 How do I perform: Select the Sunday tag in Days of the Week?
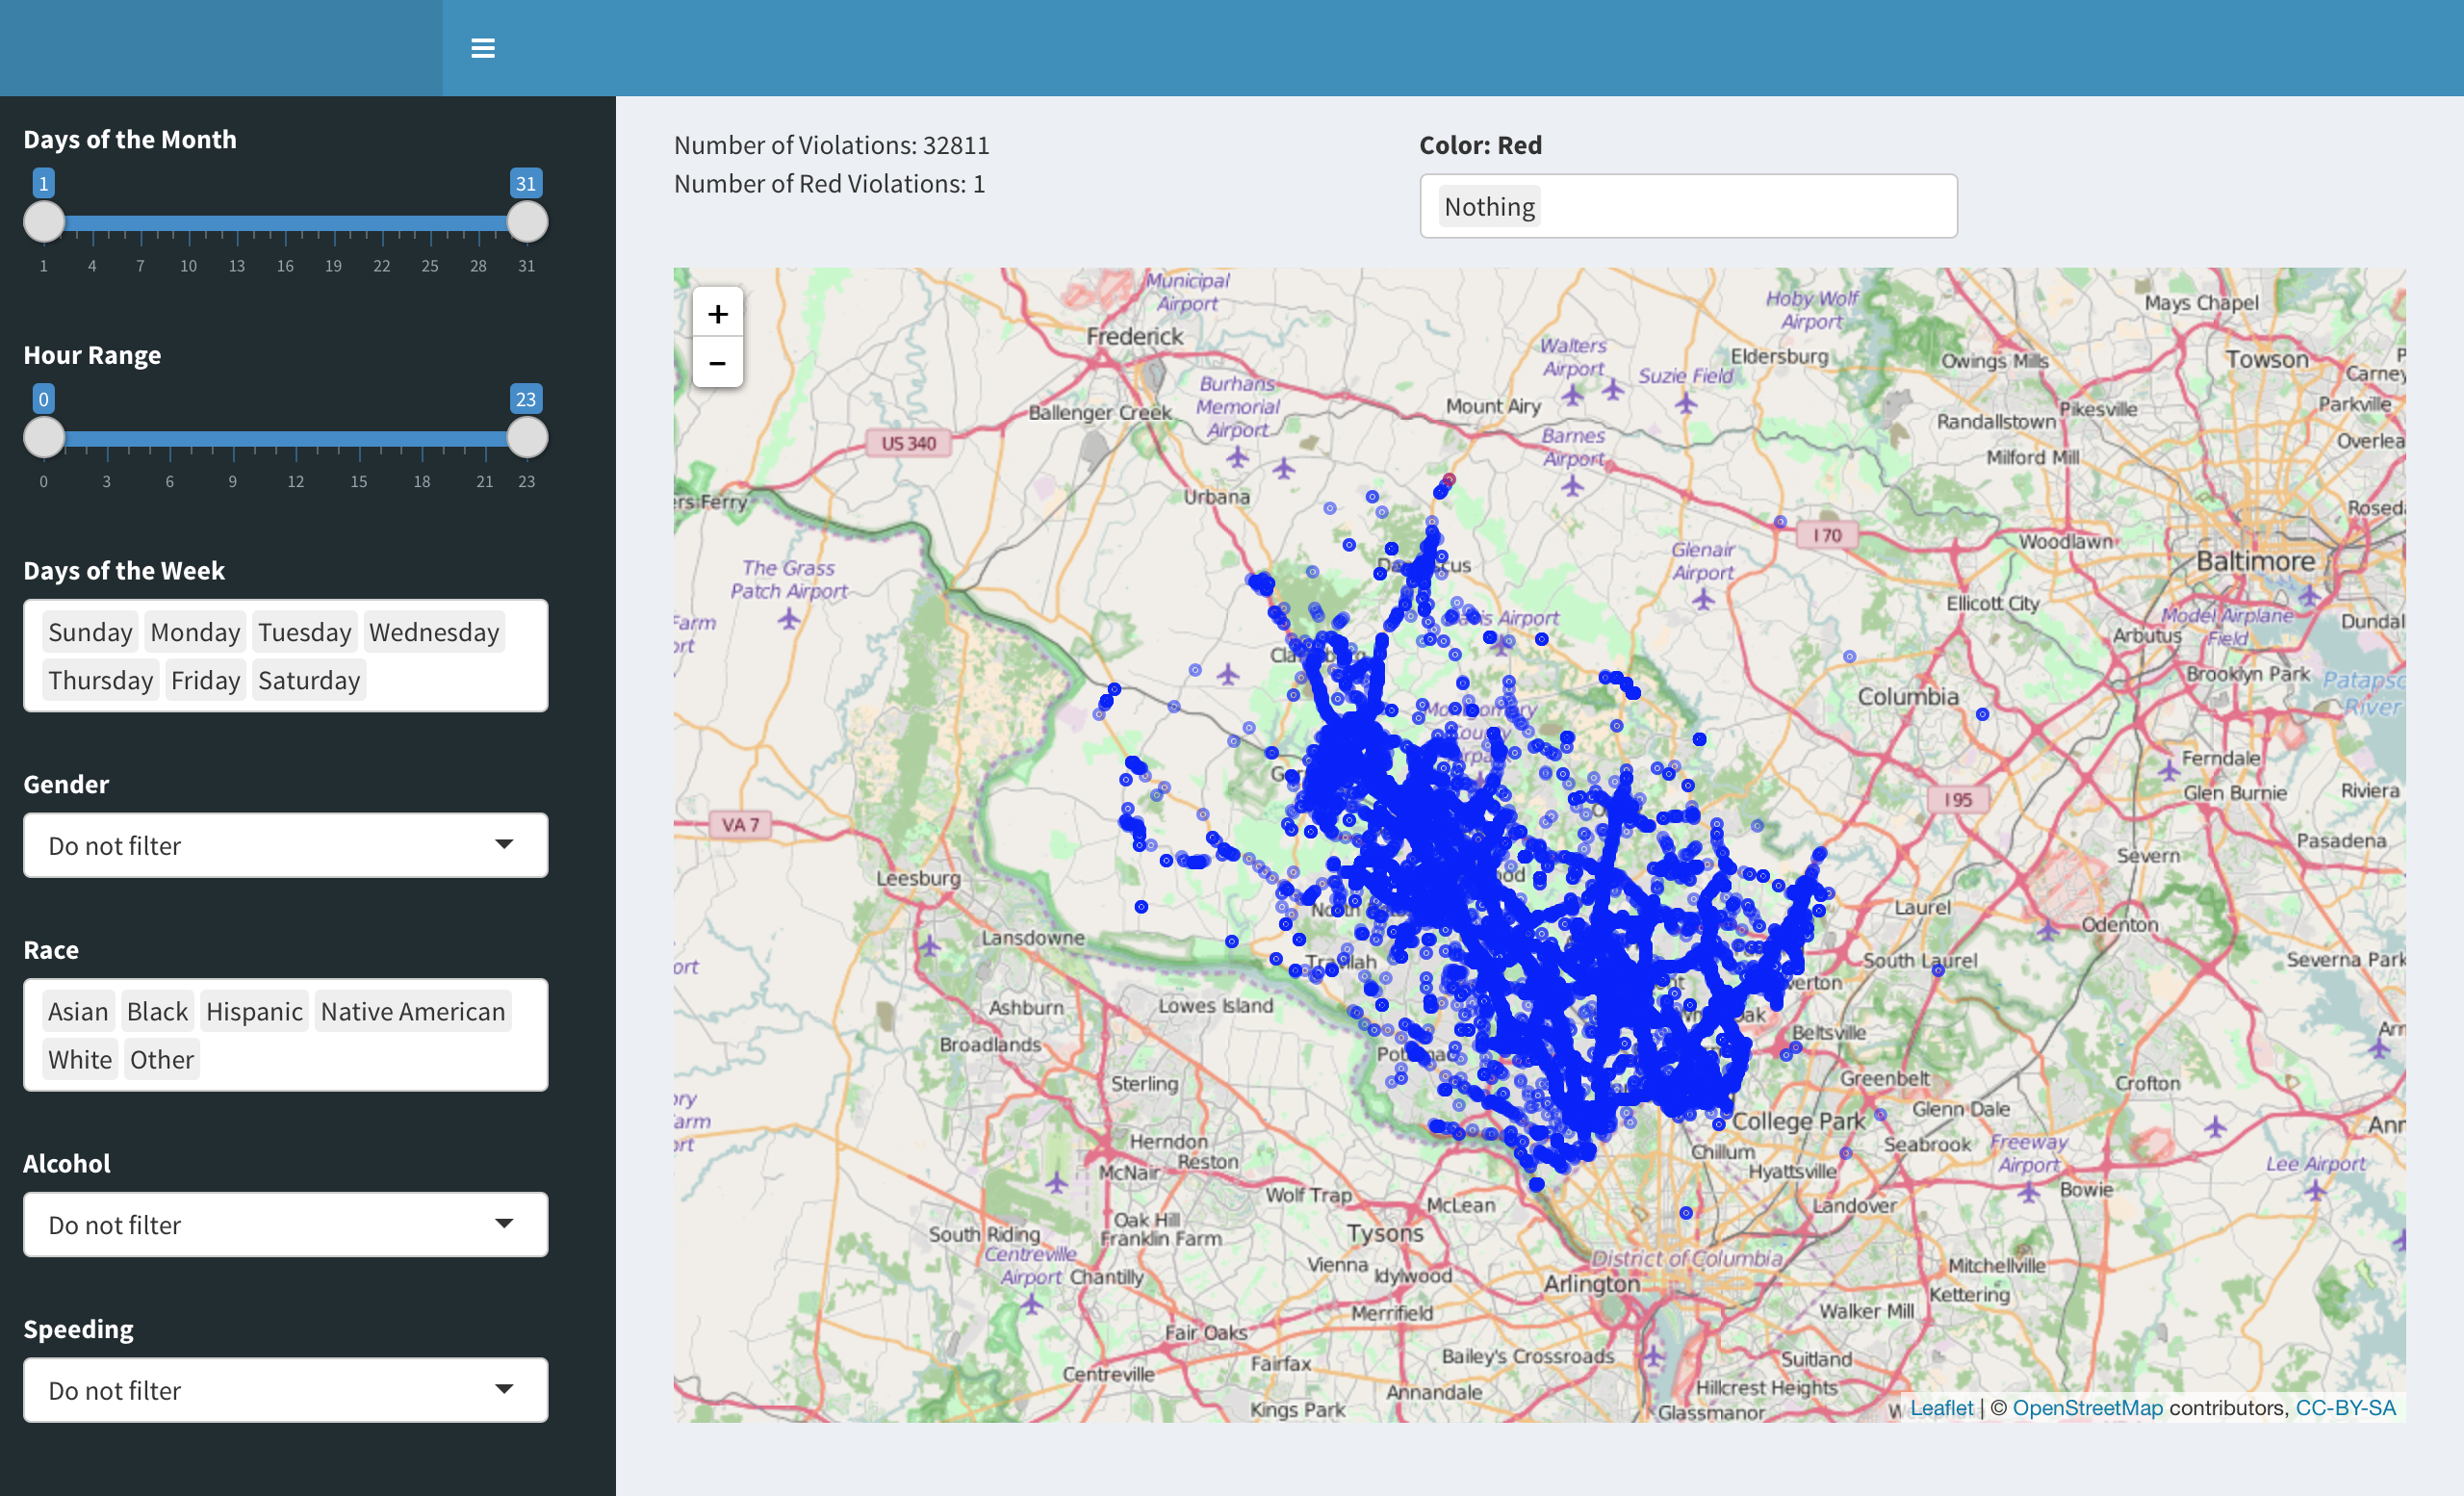coord(90,632)
